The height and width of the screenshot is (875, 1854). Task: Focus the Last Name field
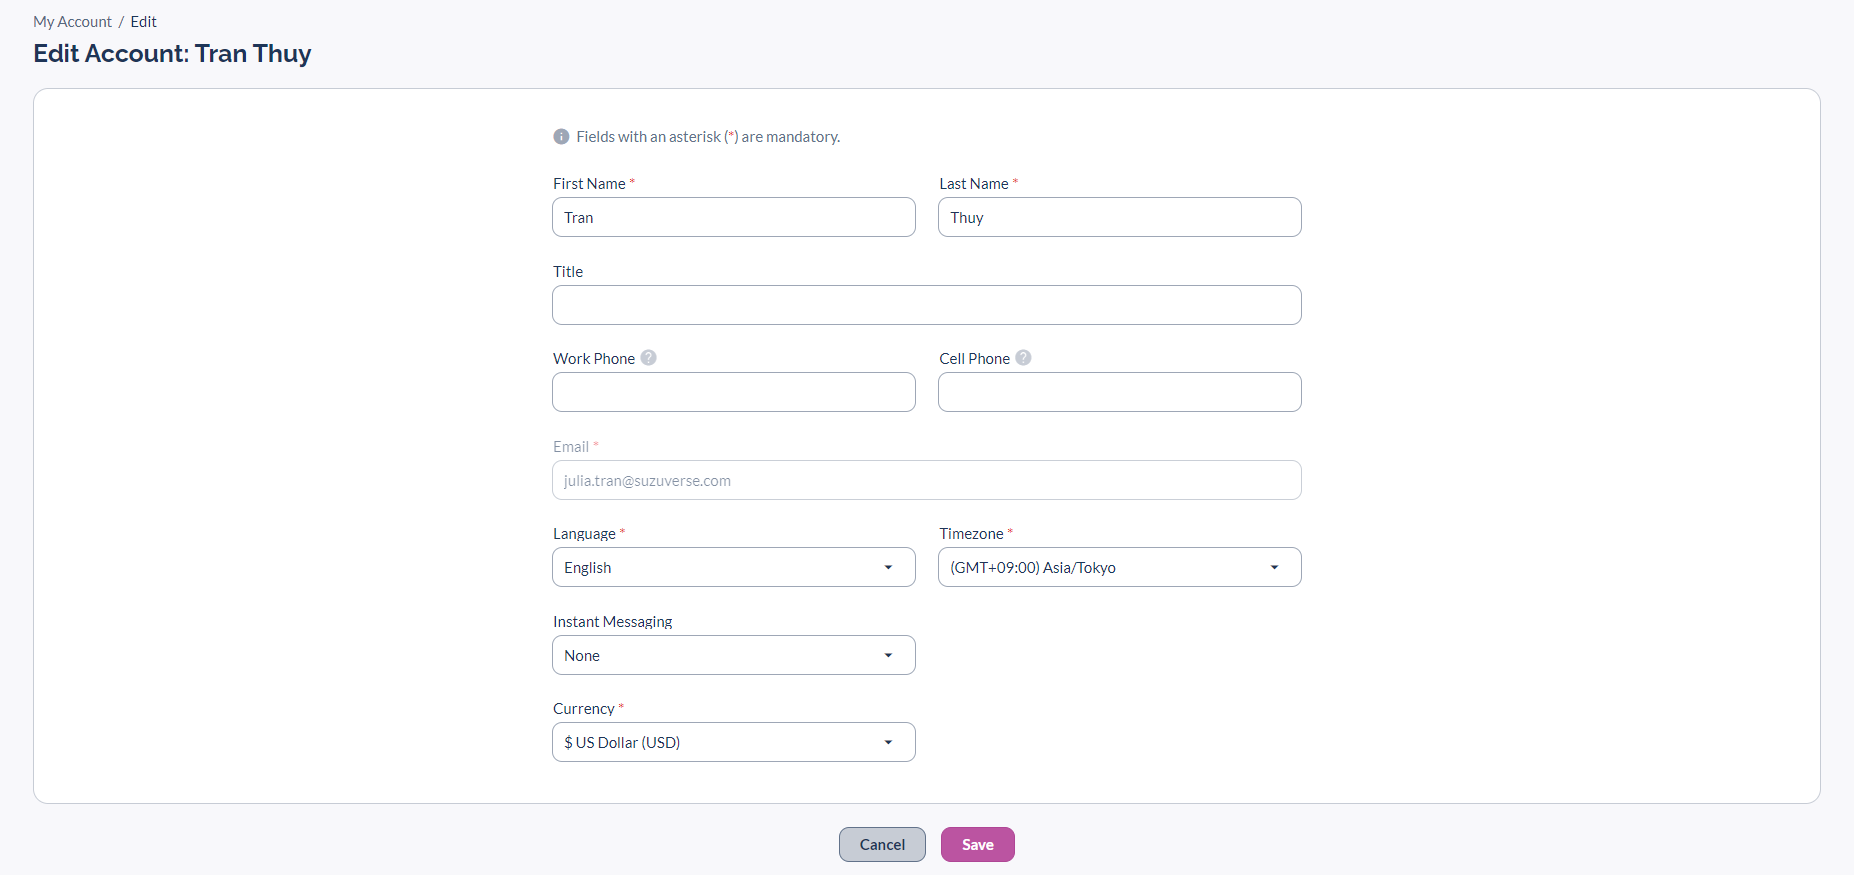tap(1119, 217)
